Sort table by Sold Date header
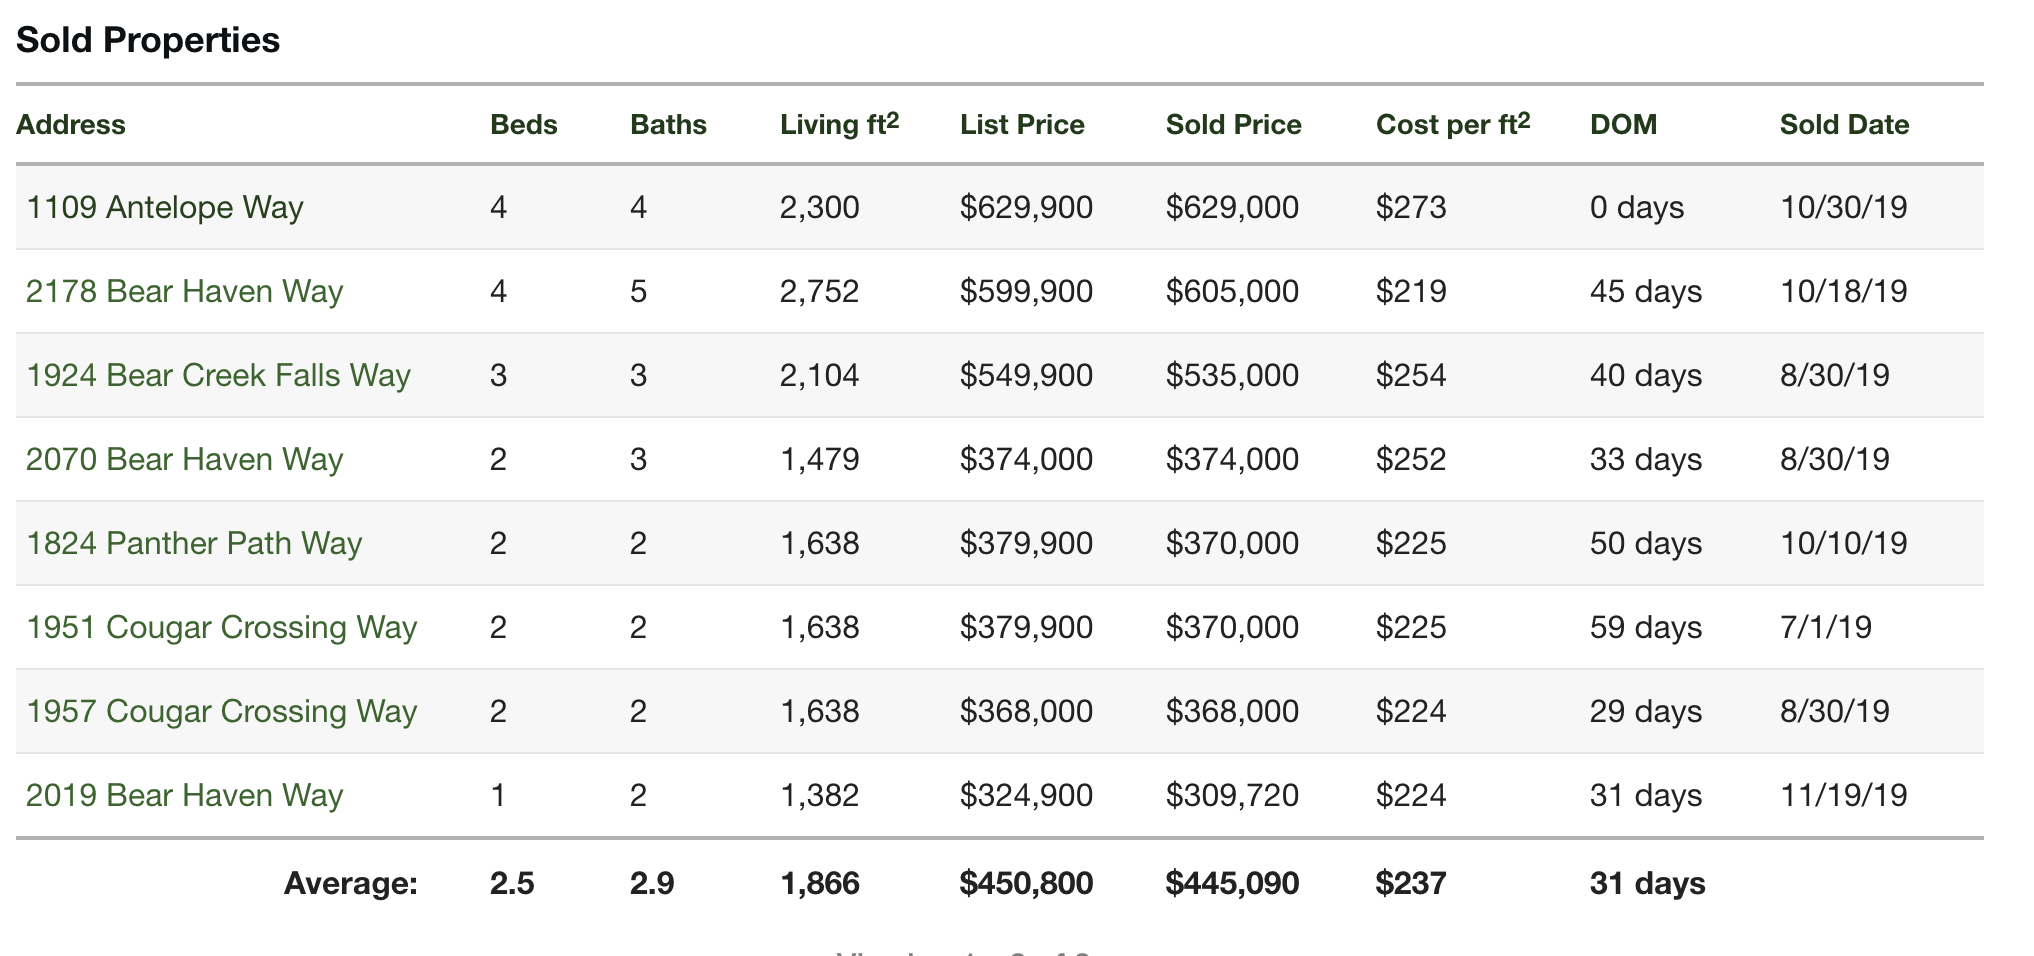Viewport: 2034px width, 956px height. coord(1844,125)
